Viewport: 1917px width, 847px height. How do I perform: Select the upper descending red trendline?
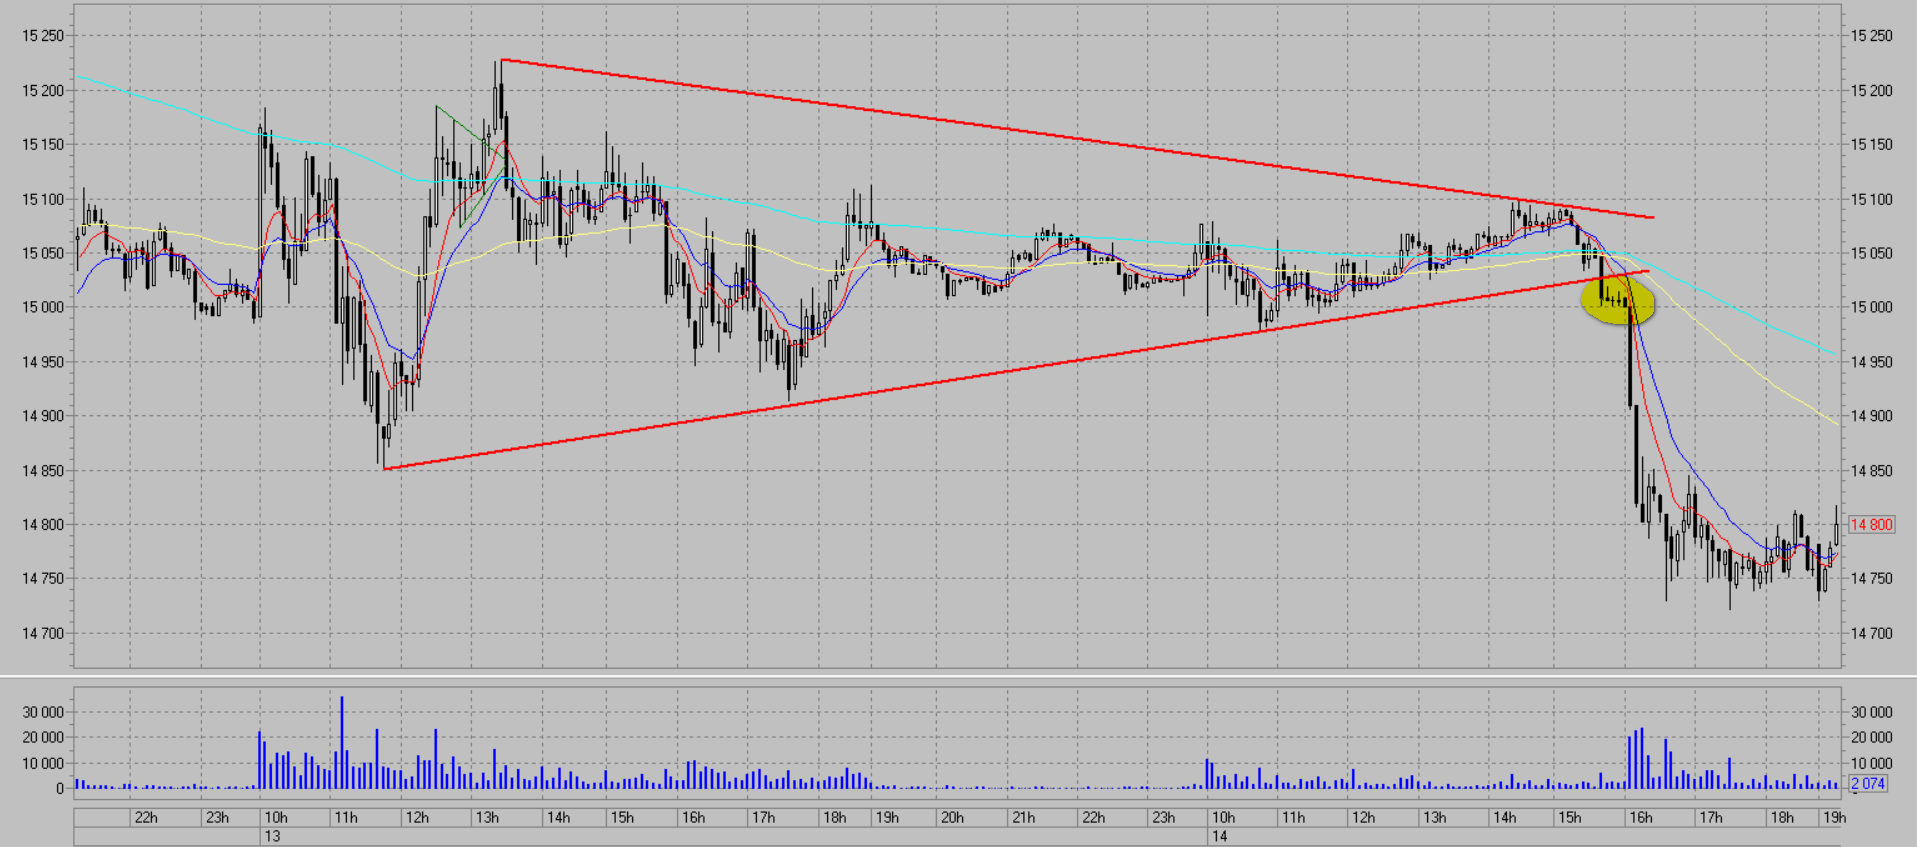1078,139
